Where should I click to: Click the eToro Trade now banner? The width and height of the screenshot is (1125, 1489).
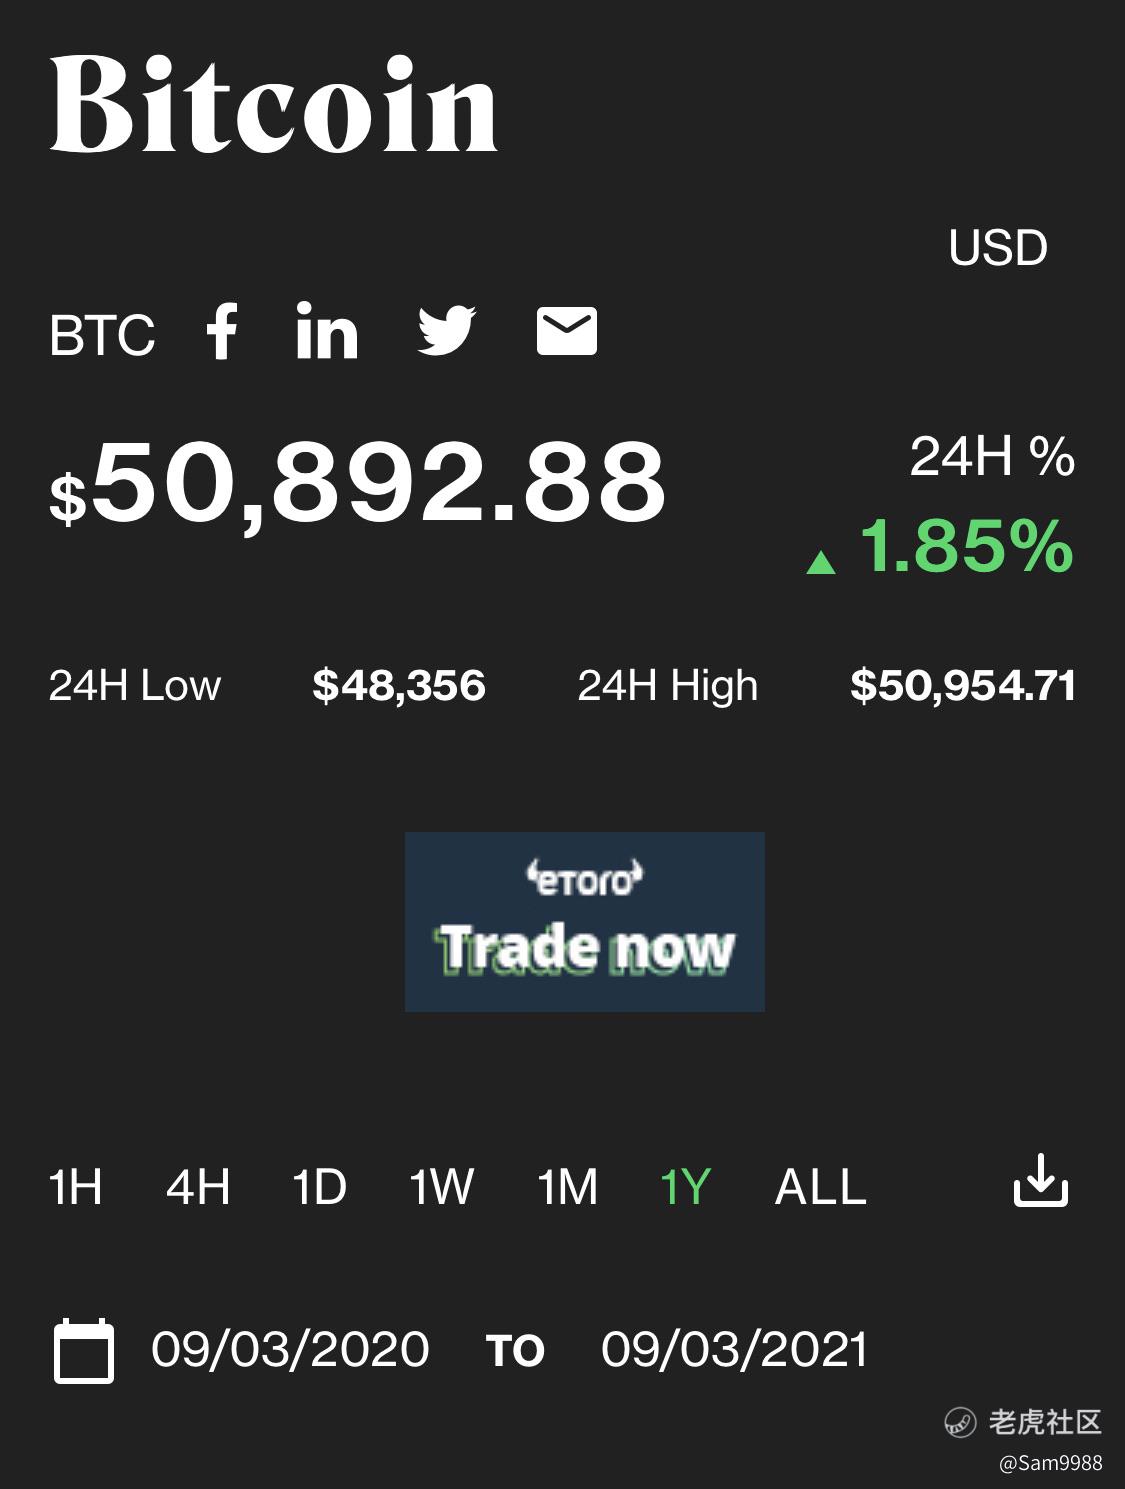point(585,922)
